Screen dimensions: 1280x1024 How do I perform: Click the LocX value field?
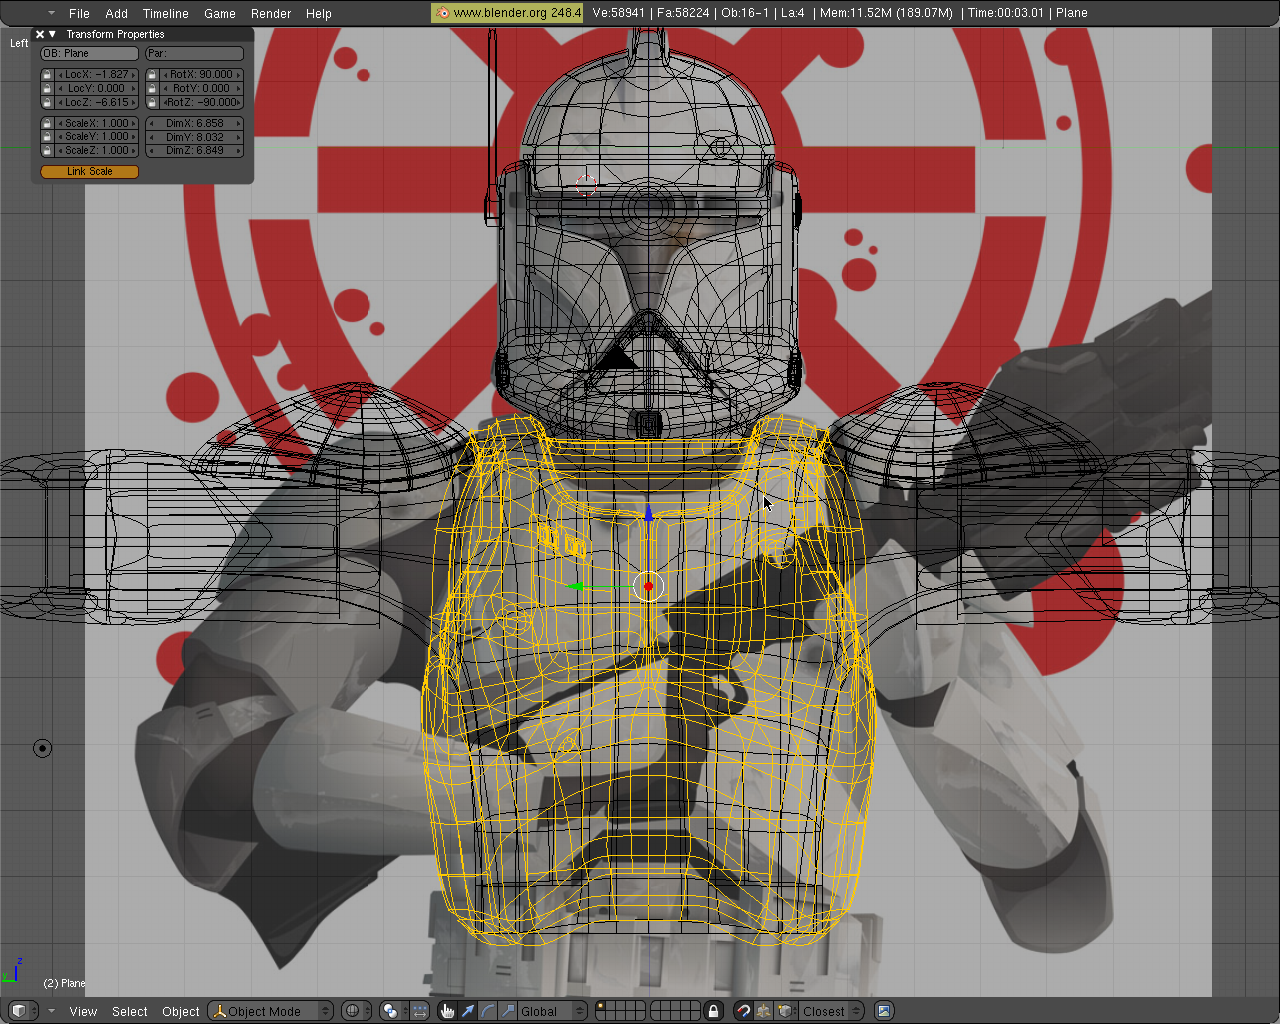(97, 75)
